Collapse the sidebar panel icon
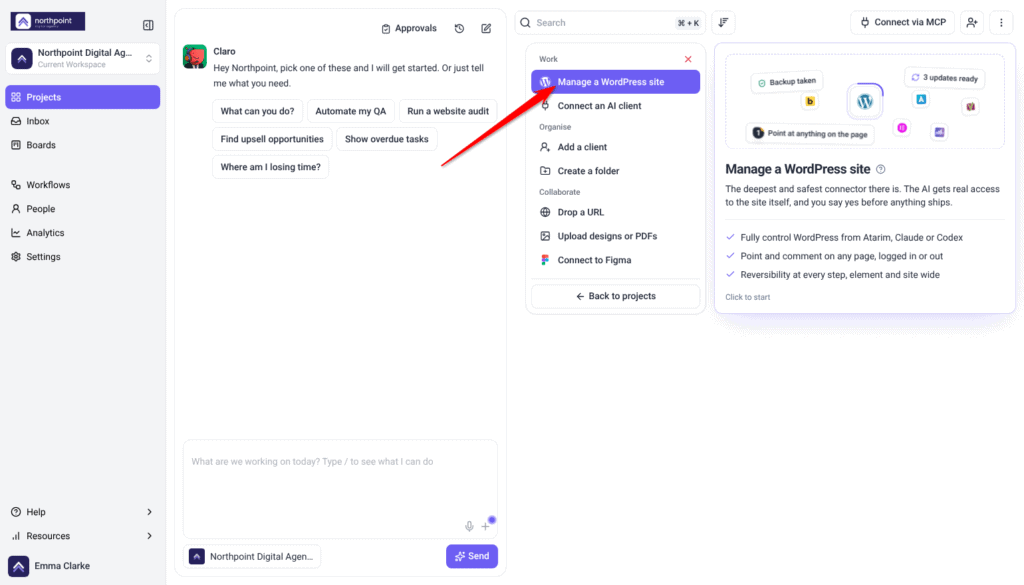 coord(148,25)
